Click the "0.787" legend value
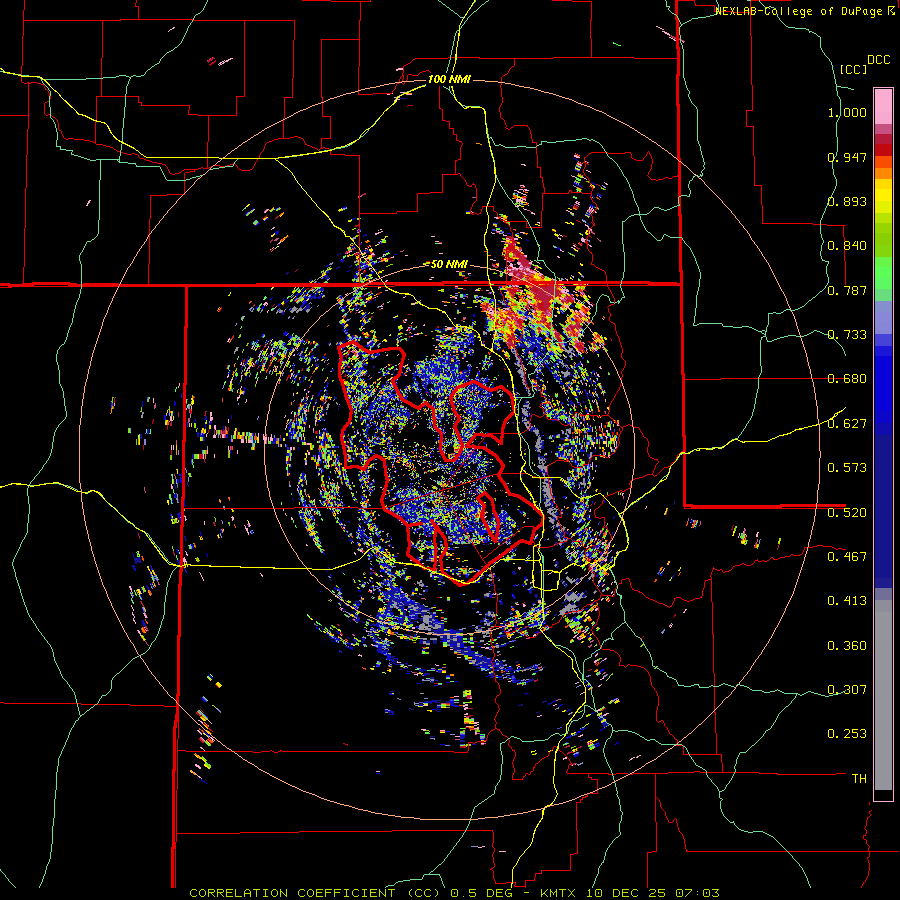The width and height of the screenshot is (900, 900). click(x=847, y=290)
